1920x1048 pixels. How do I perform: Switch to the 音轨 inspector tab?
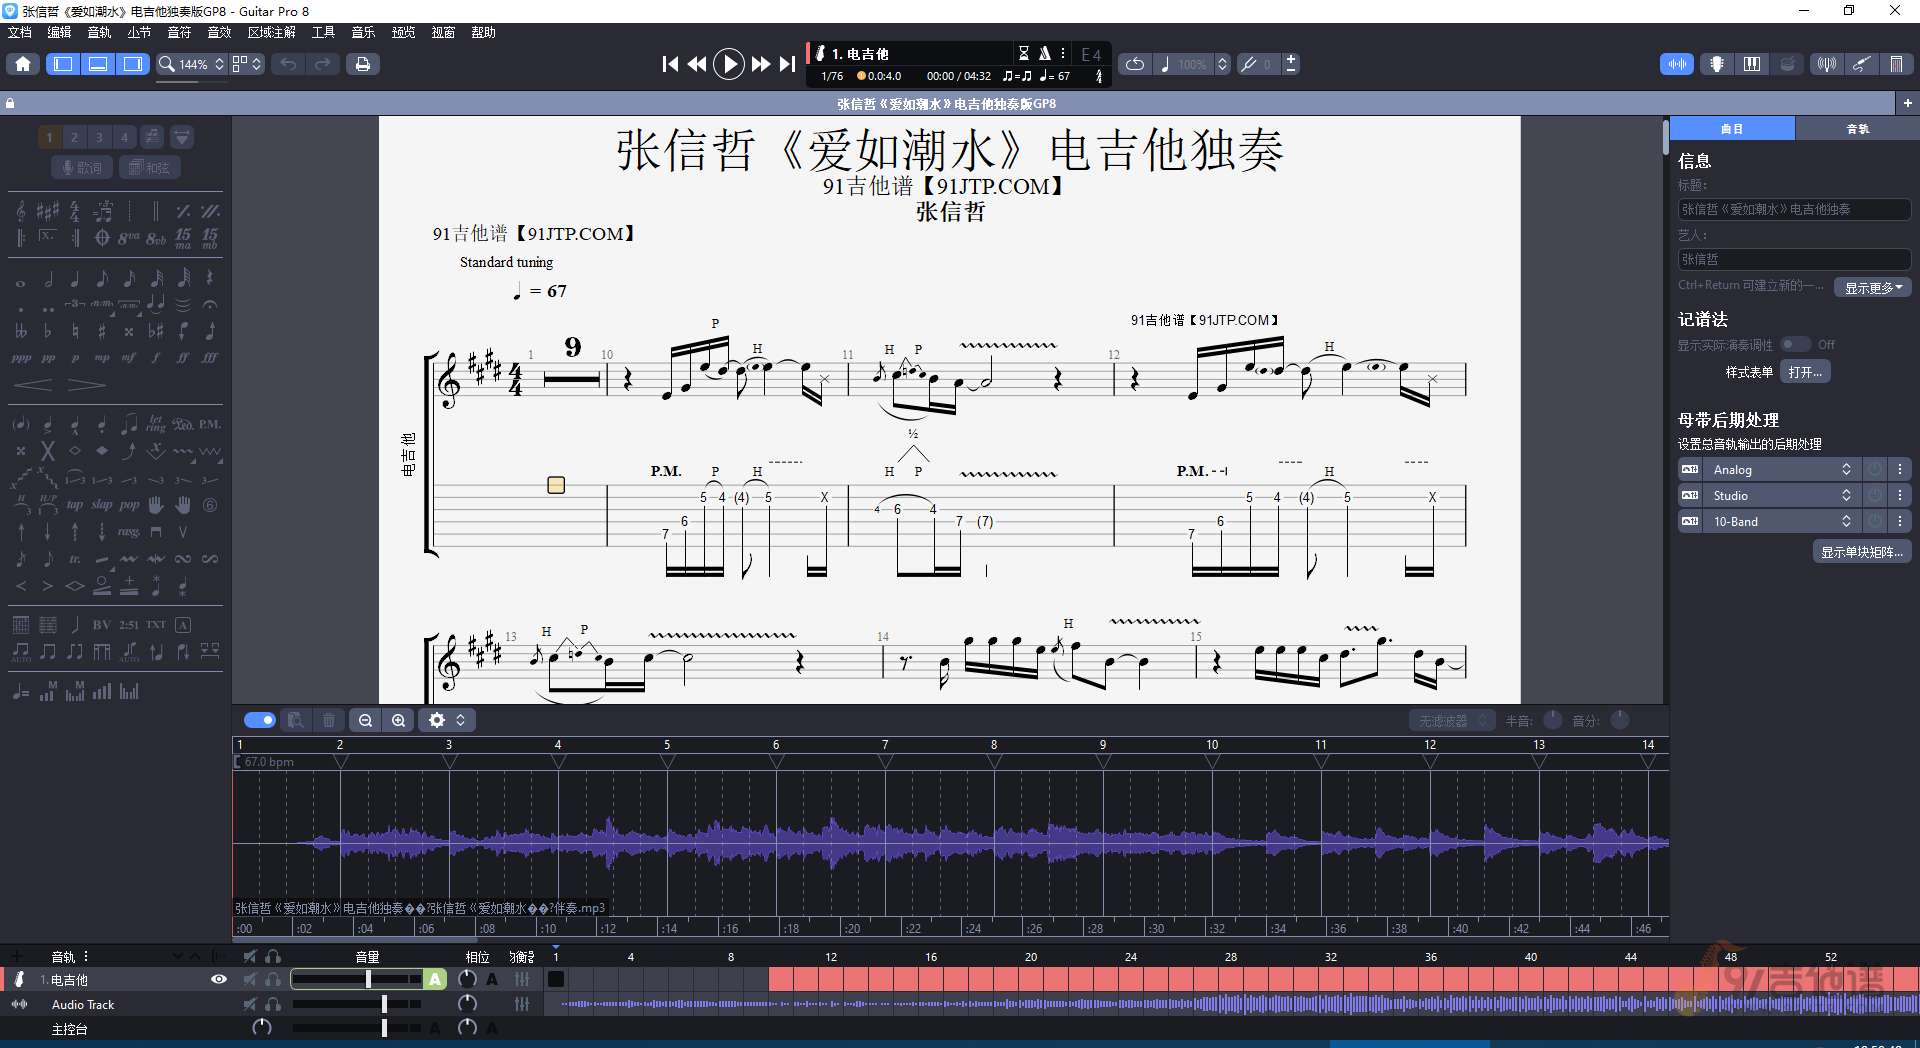[x=1857, y=129]
